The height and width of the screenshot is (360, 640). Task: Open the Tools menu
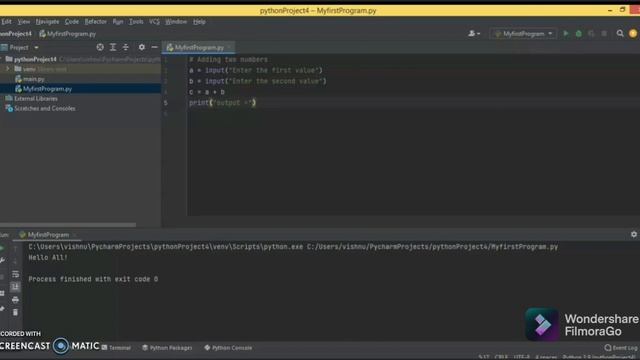tap(136, 22)
